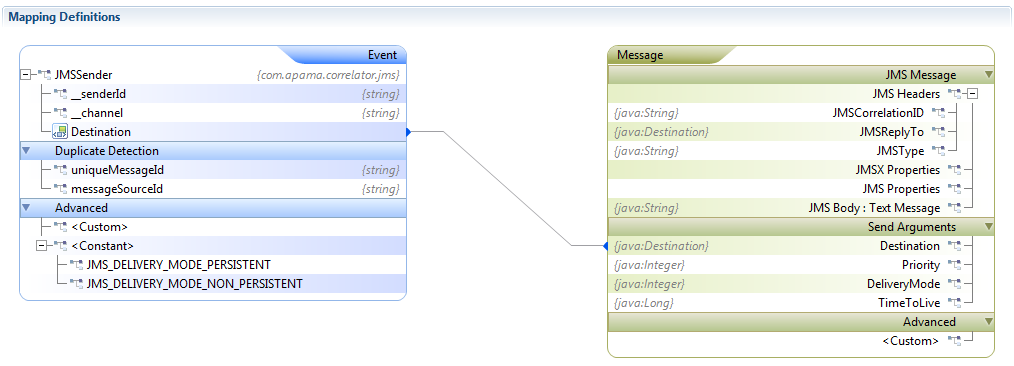
Task: Select the Message panel tab
Action: coord(640,55)
